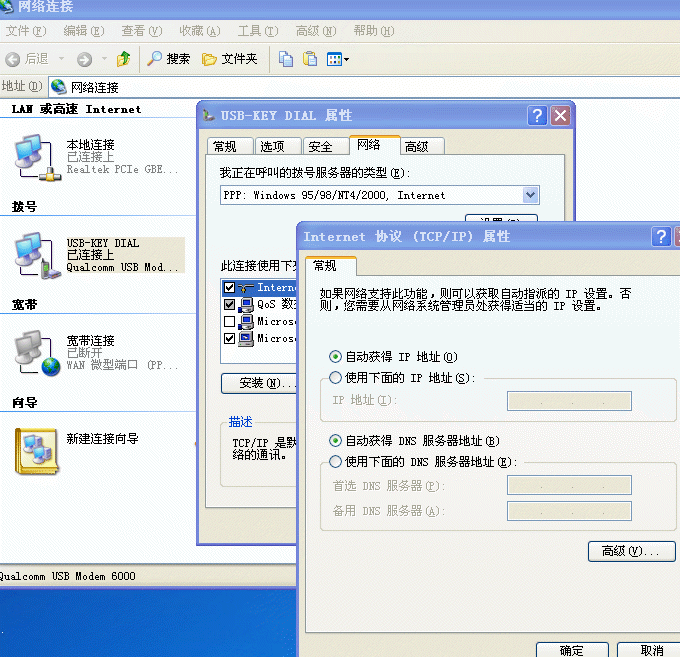Open the 帮助 menu
The height and width of the screenshot is (657, 680).
pyautogui.click(x=373, y=31)
